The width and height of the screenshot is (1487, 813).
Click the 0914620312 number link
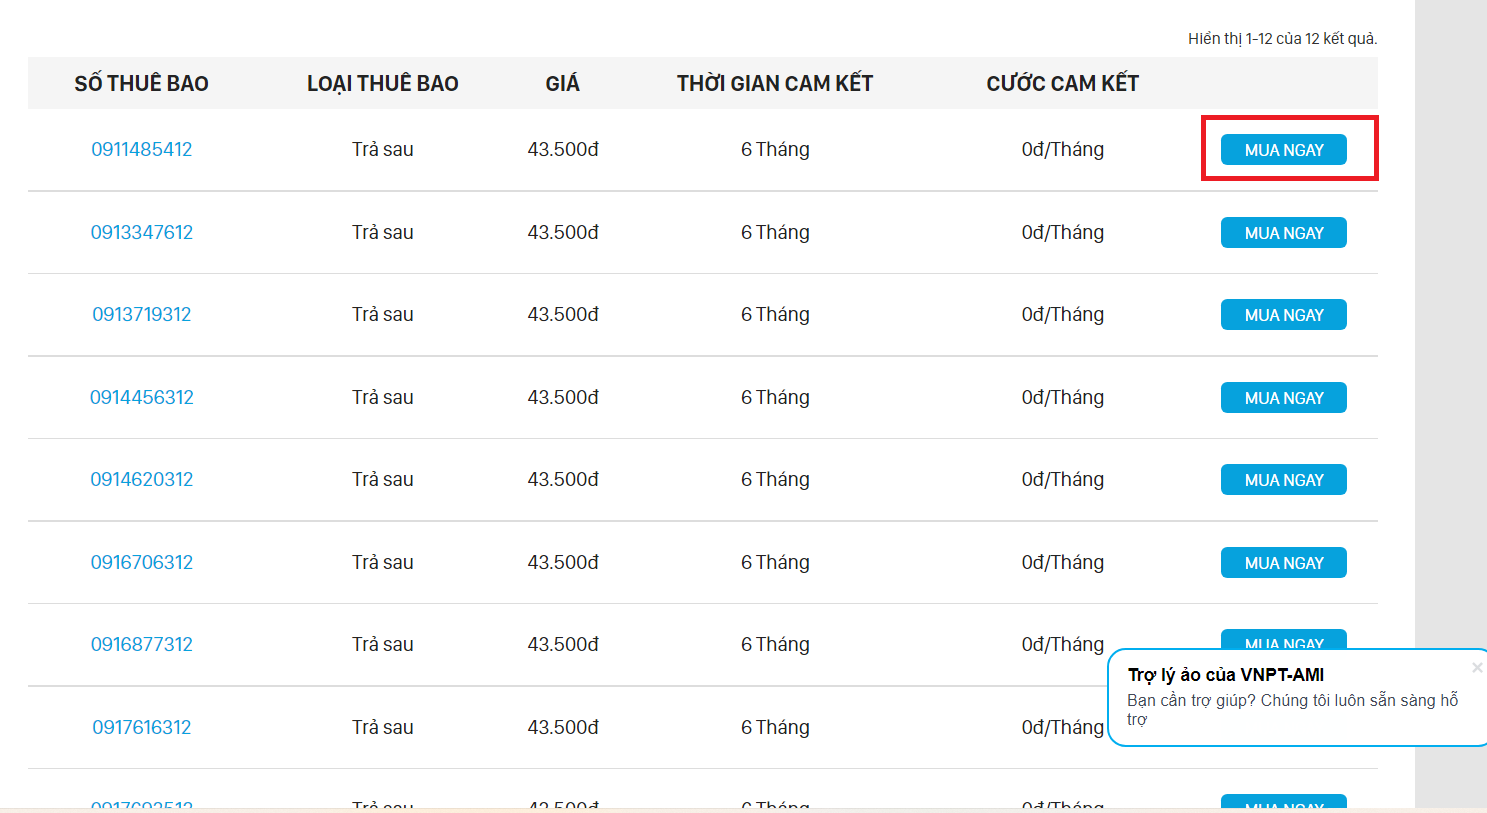click(x=142, y=480)
